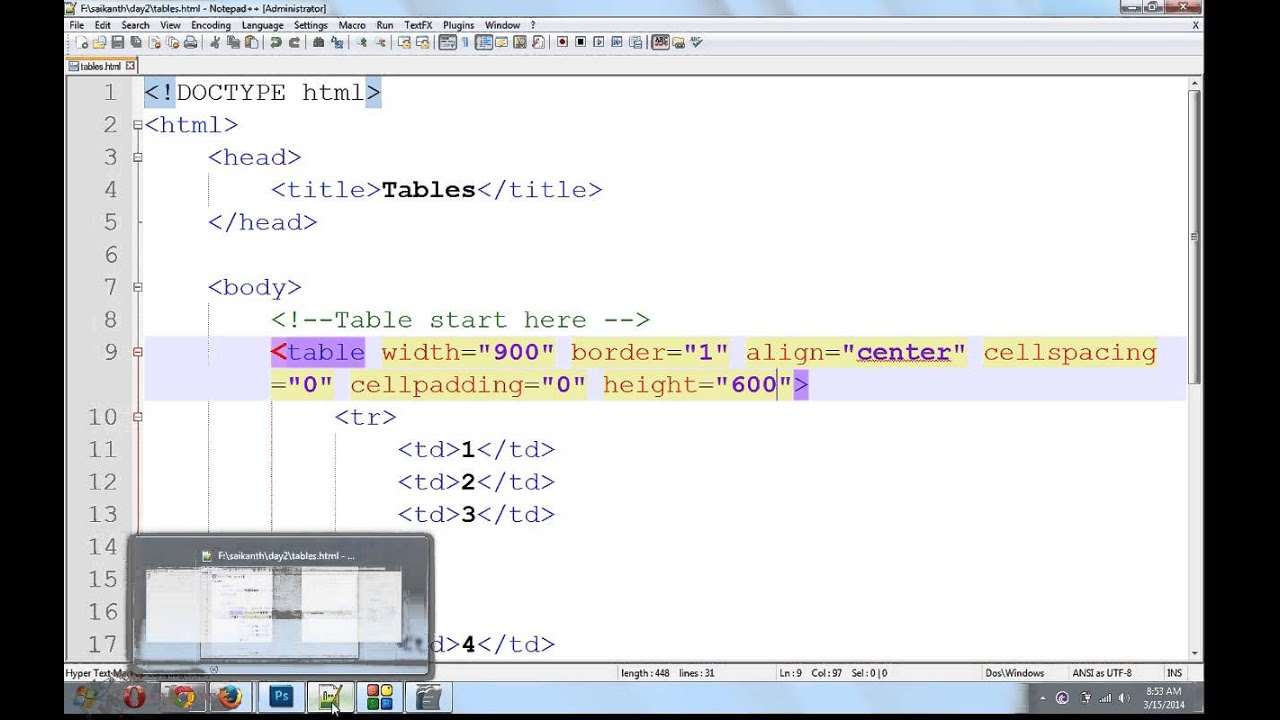Click the Save All toolbar icon

pyautogui.click(x=136, y=42)
